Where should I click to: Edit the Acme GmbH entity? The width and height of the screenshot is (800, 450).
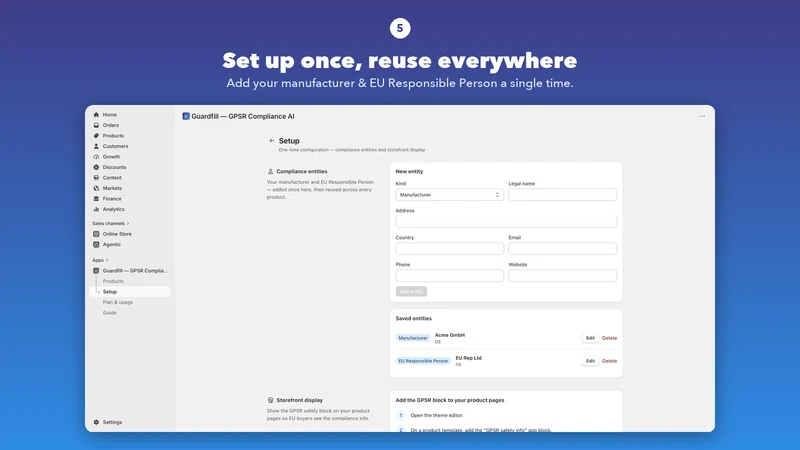[x=590, y=338]
